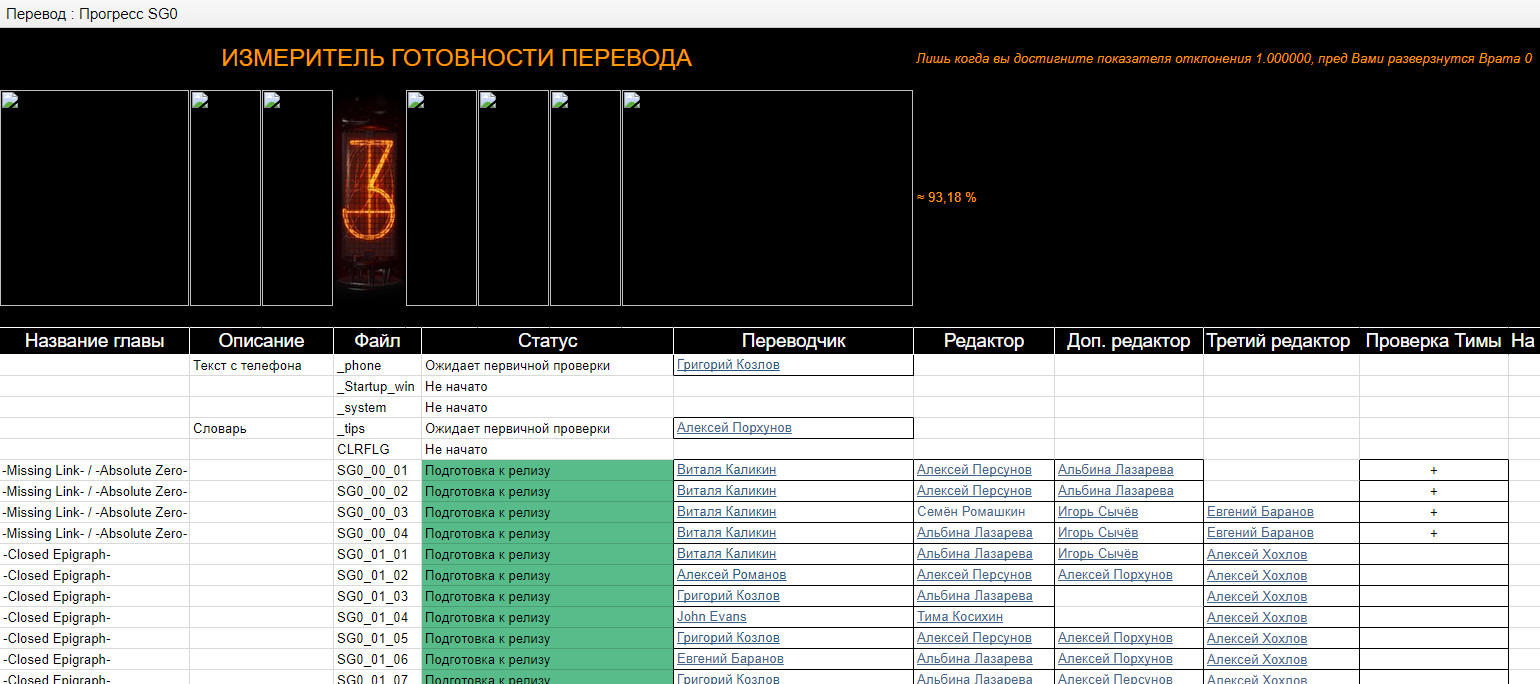Select the CLRFLG file cell
This screenshot has height=684, width=1540.
pyautogui.click(x=363, y=450)
